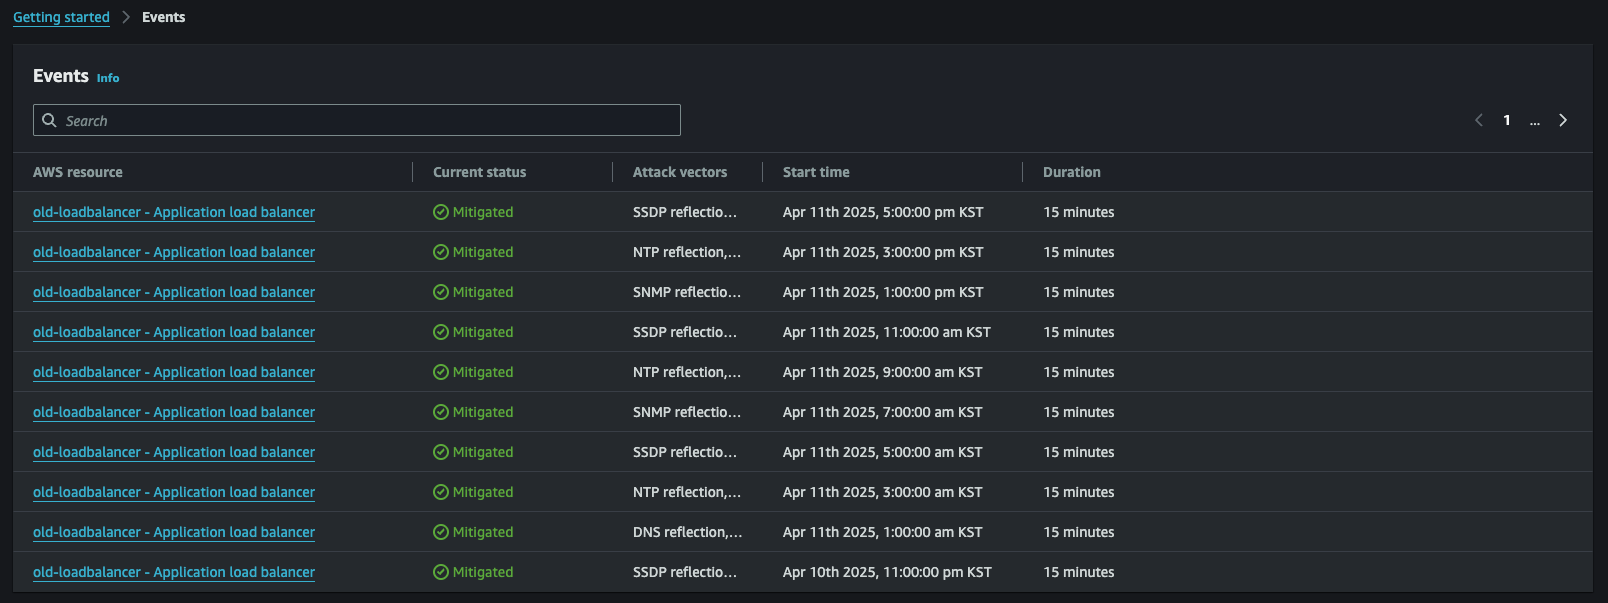Click Mitigated check icon for 3:00:00 pm event
This screenshot has height=603, width=1608.
[x=441, y=252]
